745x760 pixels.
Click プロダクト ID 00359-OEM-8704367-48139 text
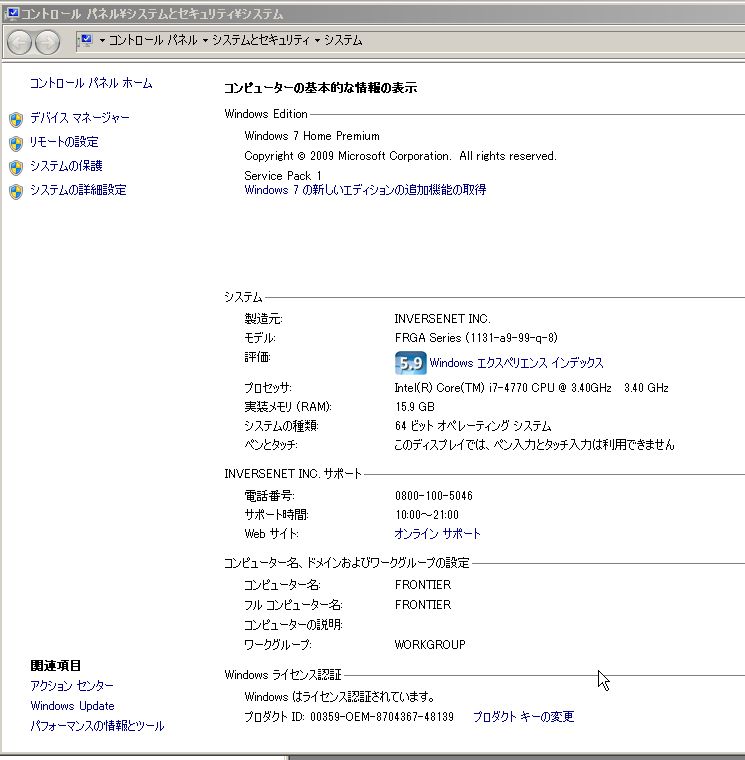pyautogui.click(x=349, y=717)
